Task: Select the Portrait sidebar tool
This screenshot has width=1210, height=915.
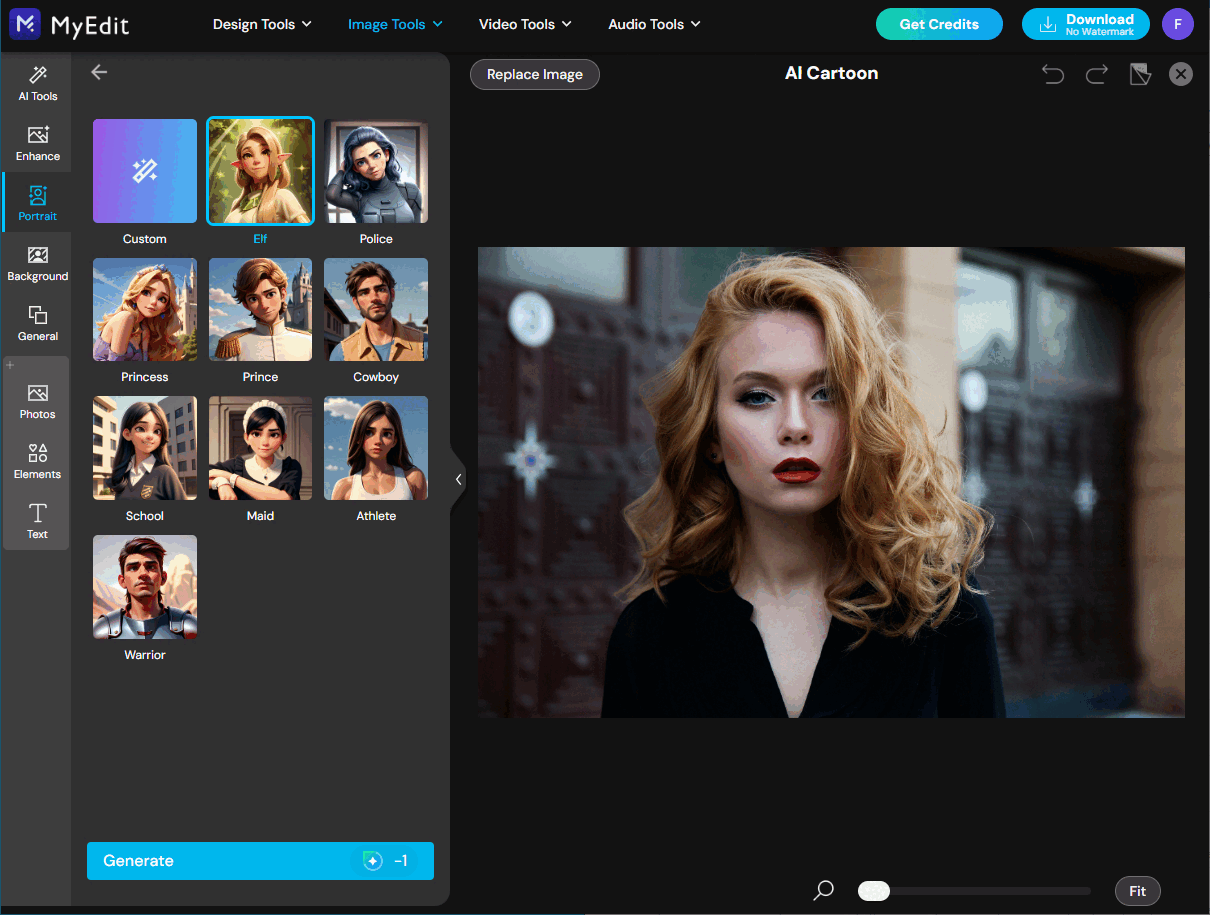Action: click(x=37, y=203)
